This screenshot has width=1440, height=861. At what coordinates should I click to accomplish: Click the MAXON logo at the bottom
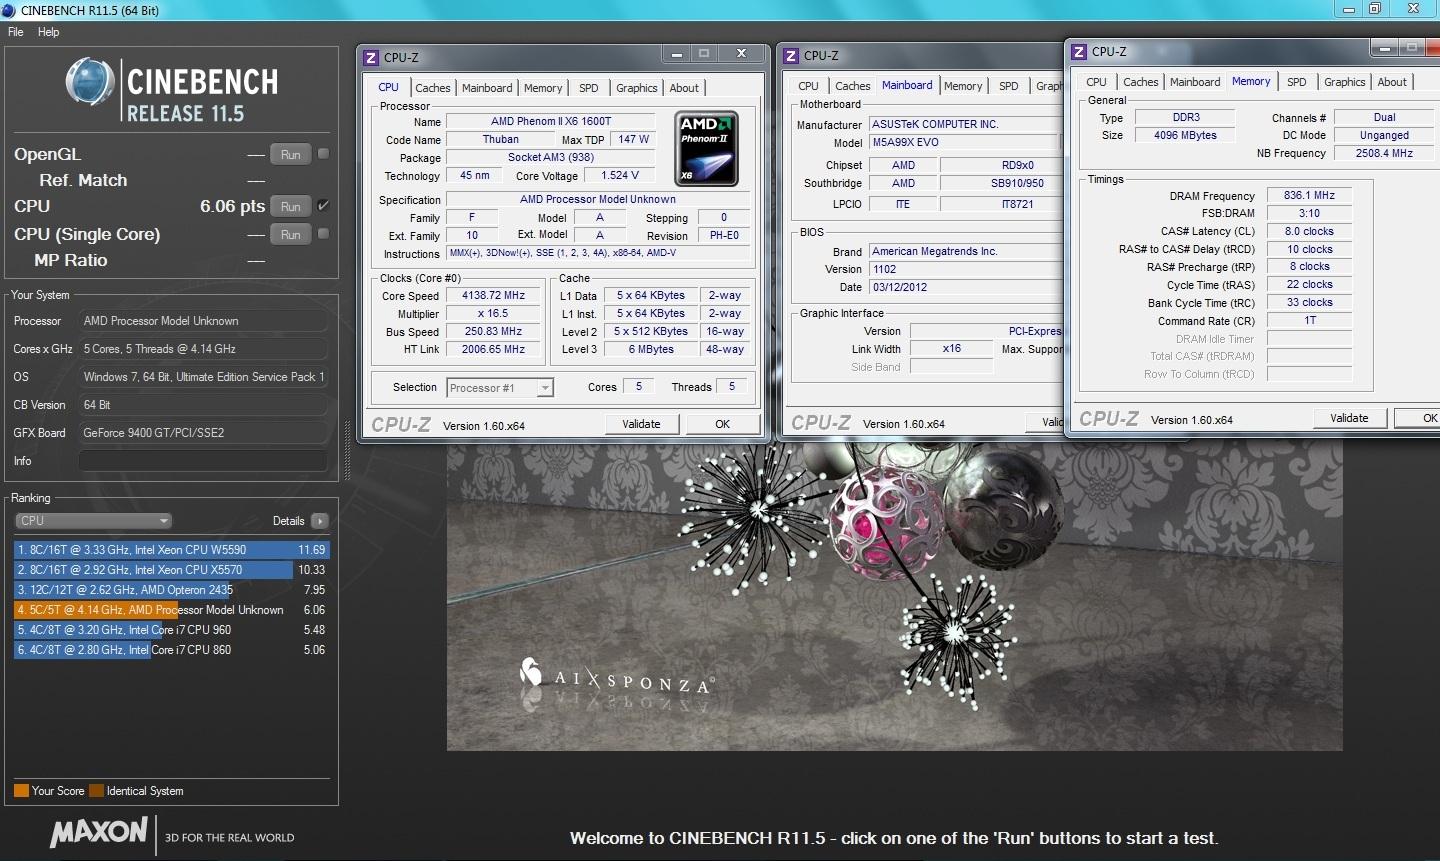(99, 832)
